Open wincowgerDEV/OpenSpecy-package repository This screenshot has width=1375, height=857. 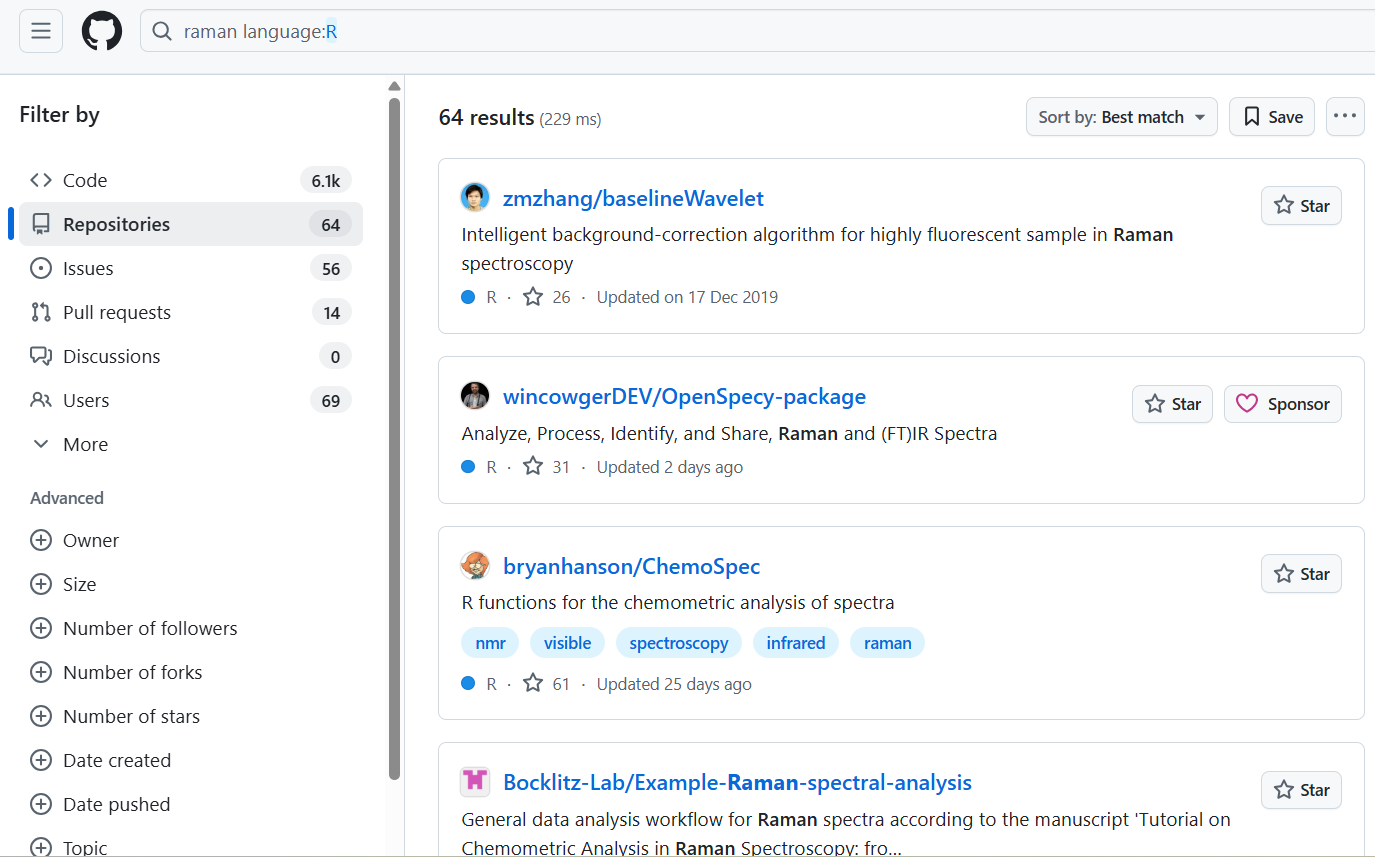click(684, 396)
